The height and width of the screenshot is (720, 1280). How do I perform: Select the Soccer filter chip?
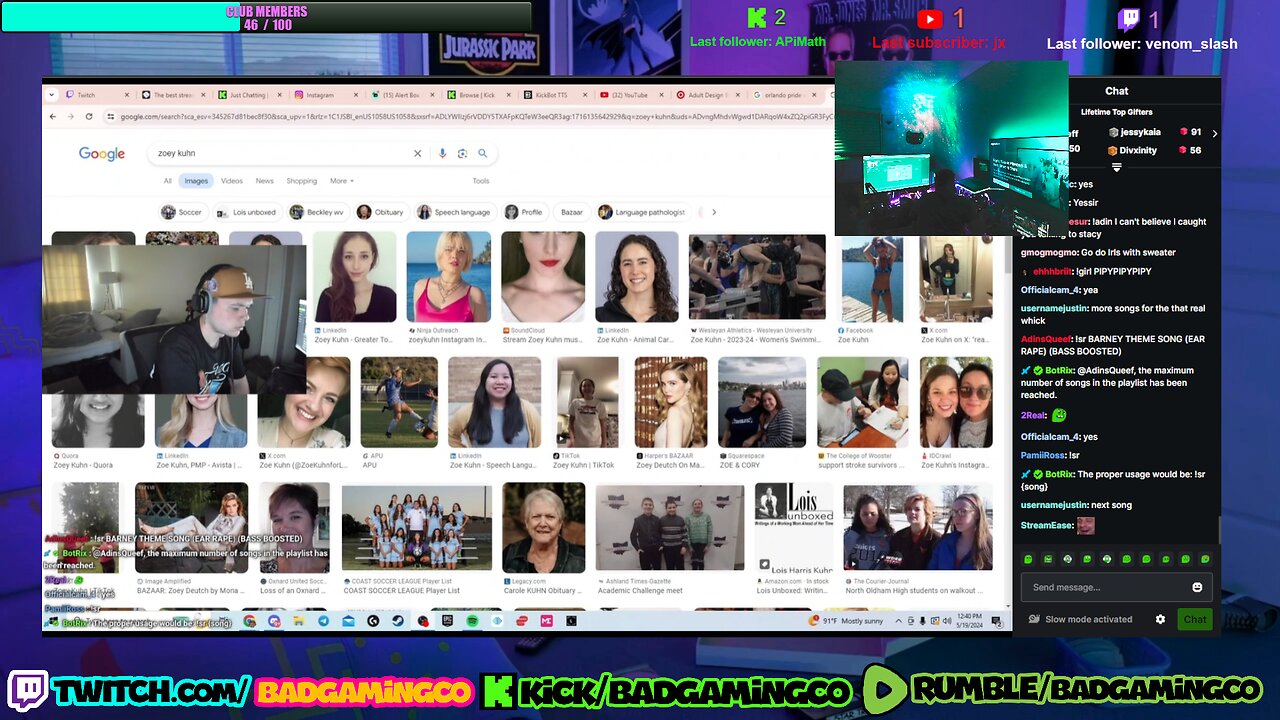tap(182, 212)
